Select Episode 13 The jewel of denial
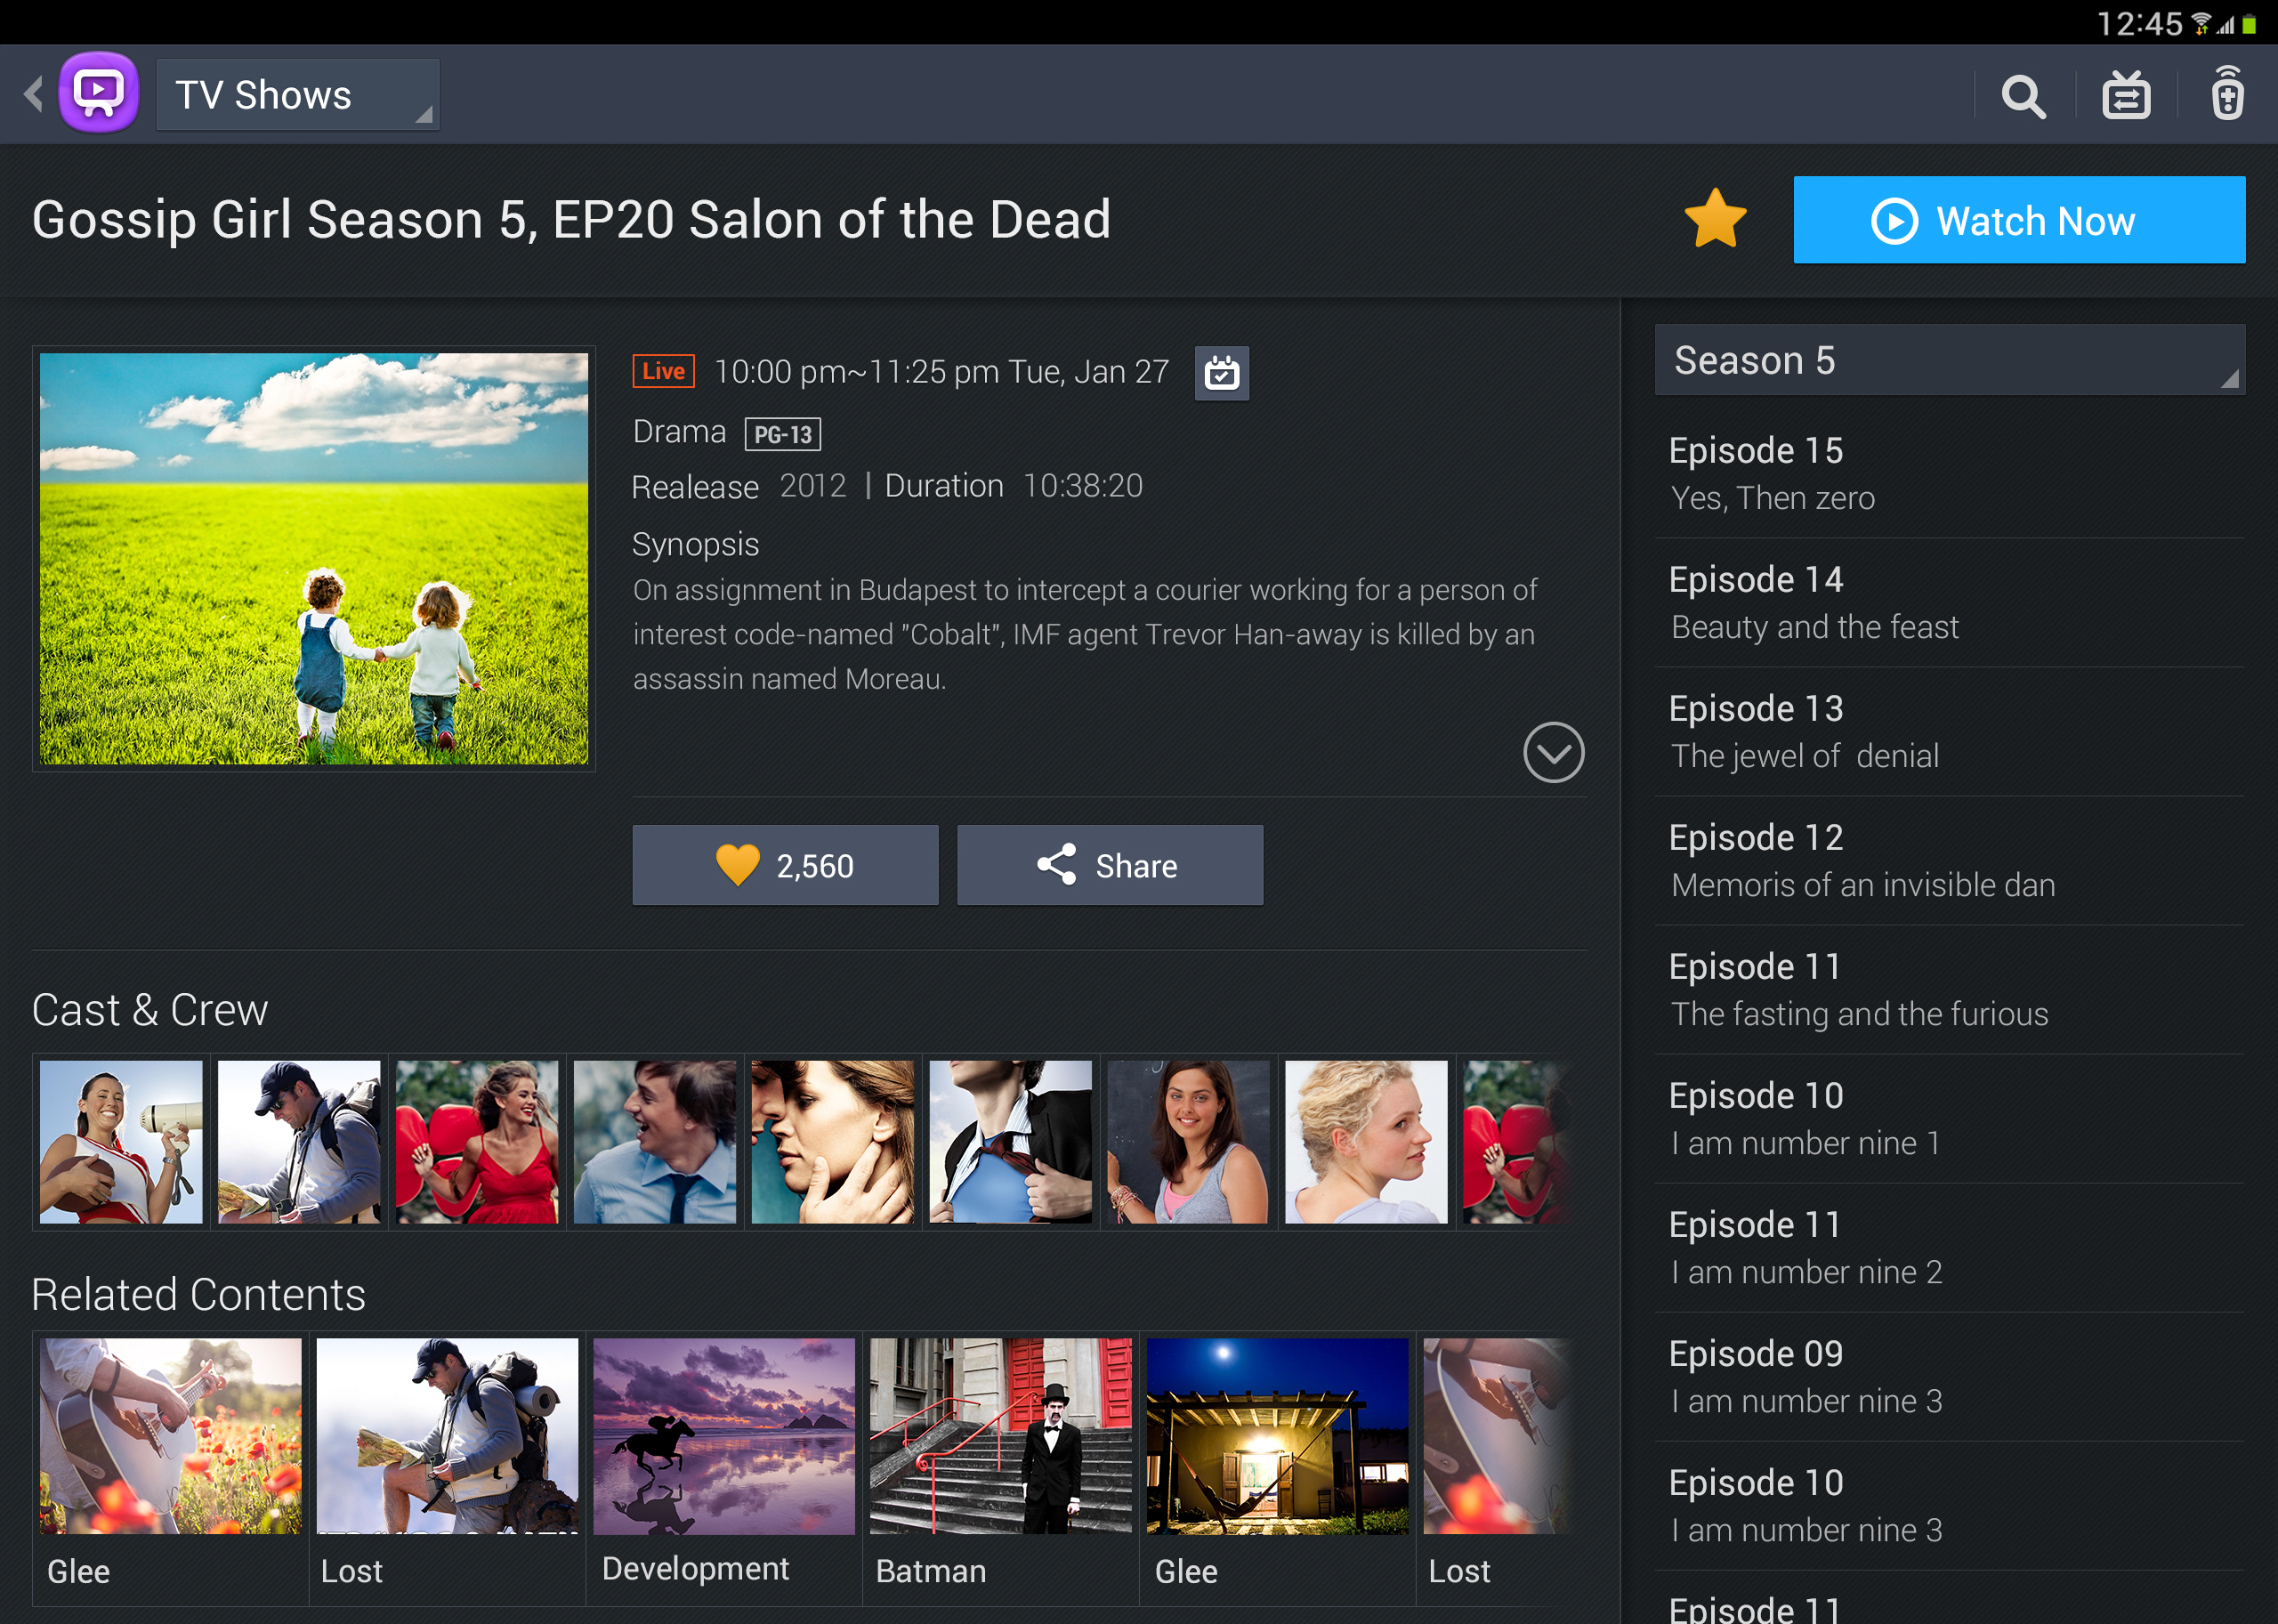The width and height of the screenshot is (2278, 1624). coord(1949,732)
